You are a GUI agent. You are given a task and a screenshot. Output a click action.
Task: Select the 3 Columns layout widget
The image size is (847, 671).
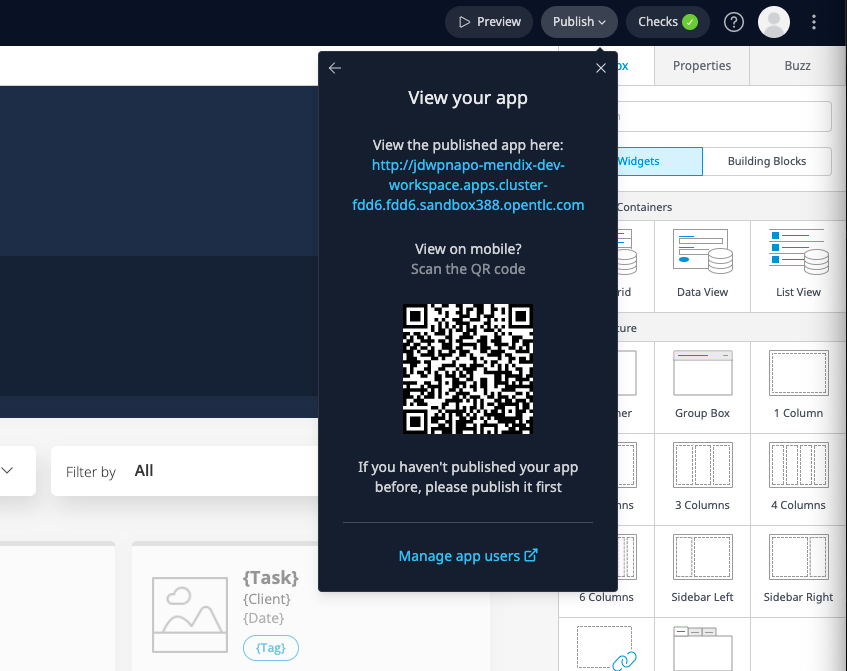point(702,479)
